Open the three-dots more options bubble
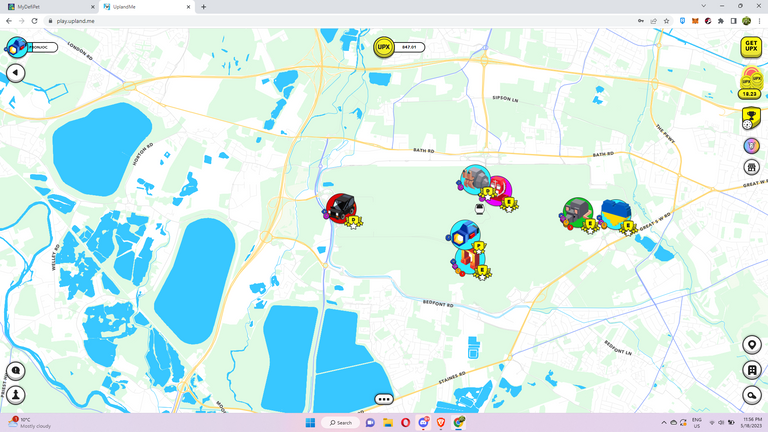Image resolution: width=768 pixels, height=432 pixels. [384, 399]
